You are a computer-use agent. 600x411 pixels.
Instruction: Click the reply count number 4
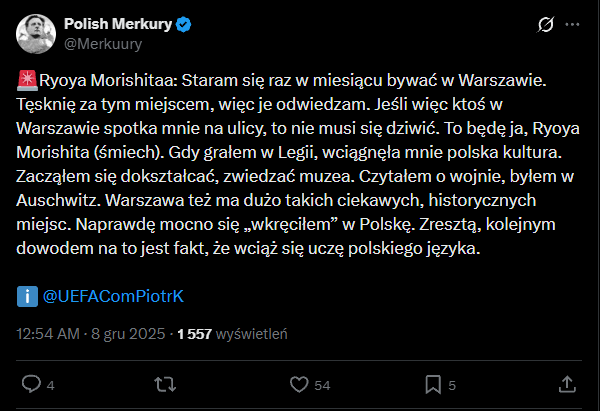(50, 385)
